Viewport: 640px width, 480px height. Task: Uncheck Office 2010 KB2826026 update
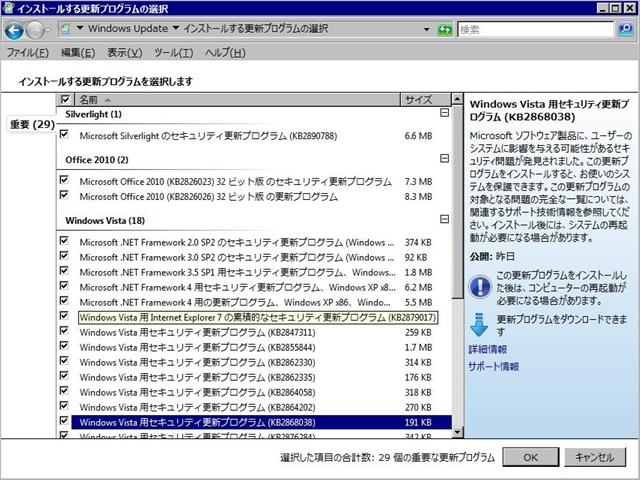[x=64, y=195]
